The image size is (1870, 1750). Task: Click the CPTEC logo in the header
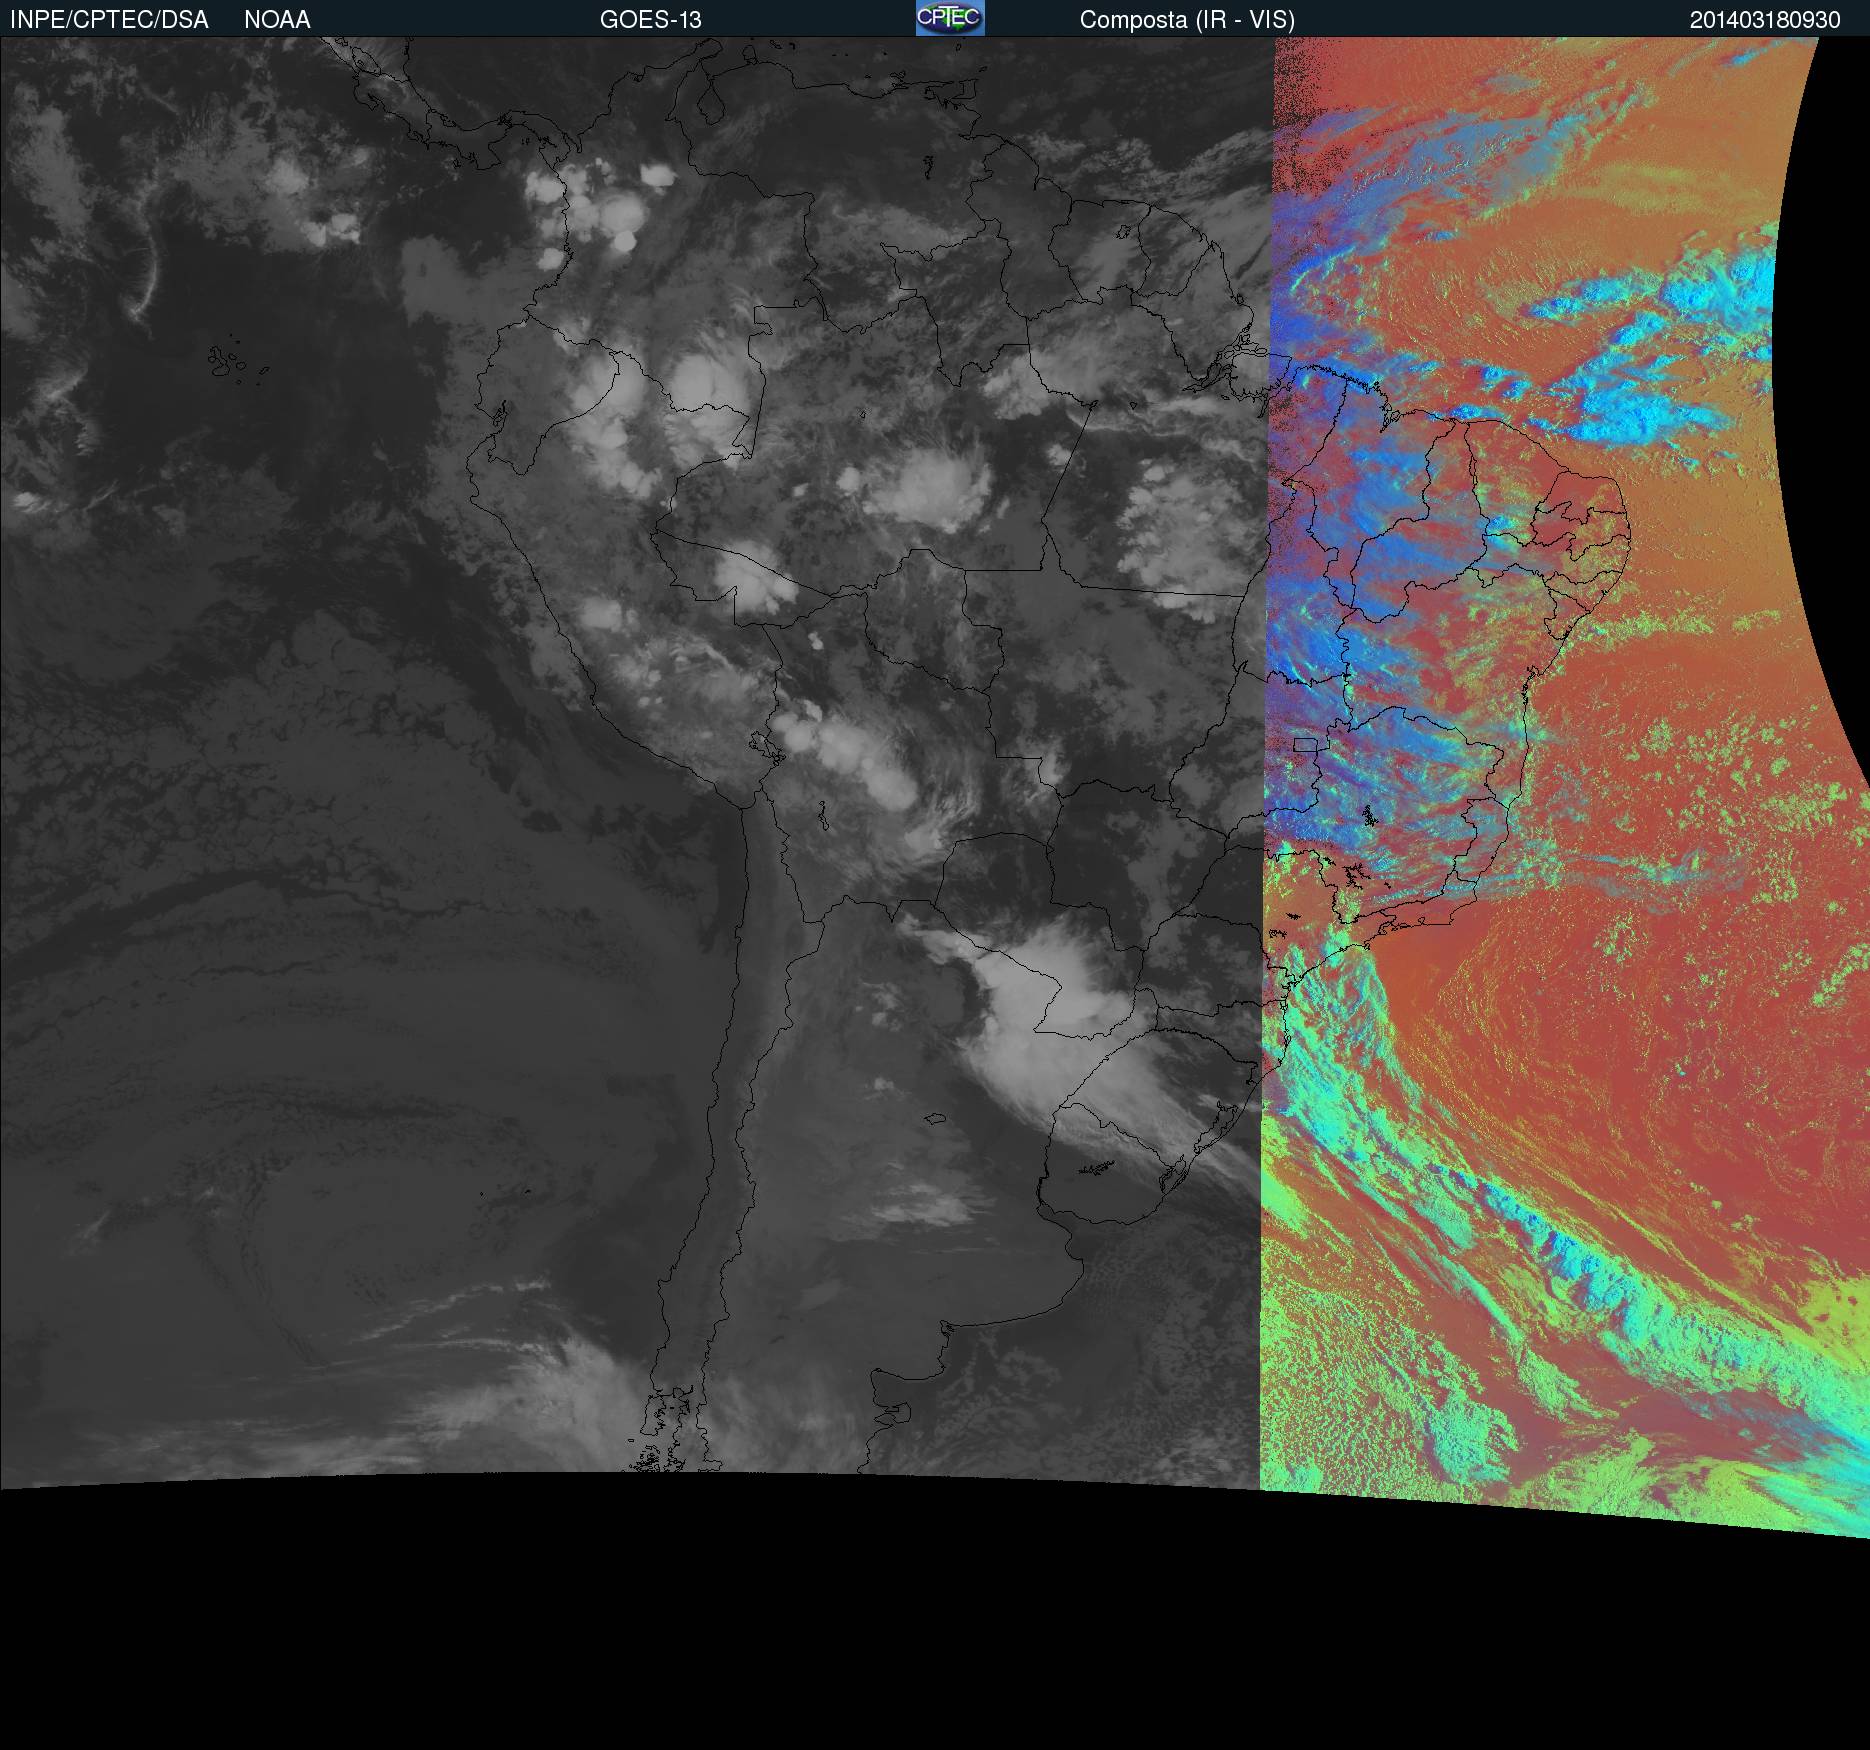coord(950,18)
